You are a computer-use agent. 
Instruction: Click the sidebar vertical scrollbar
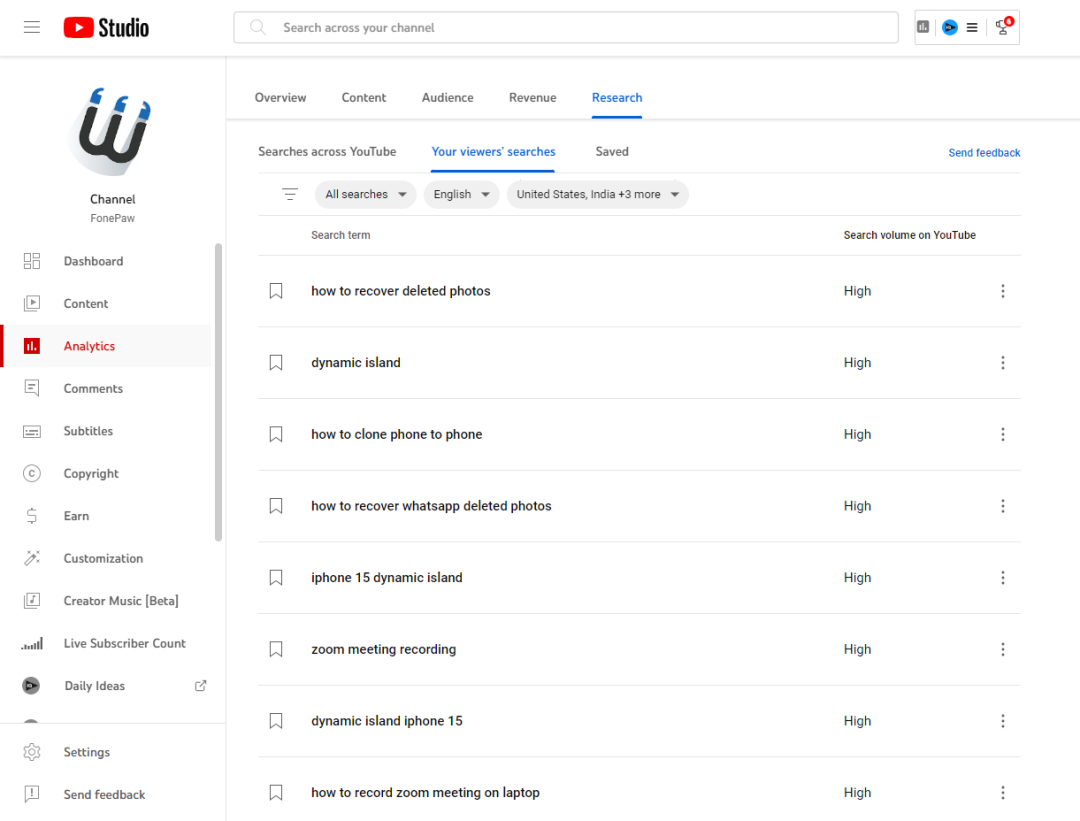[x=218, y=393]
